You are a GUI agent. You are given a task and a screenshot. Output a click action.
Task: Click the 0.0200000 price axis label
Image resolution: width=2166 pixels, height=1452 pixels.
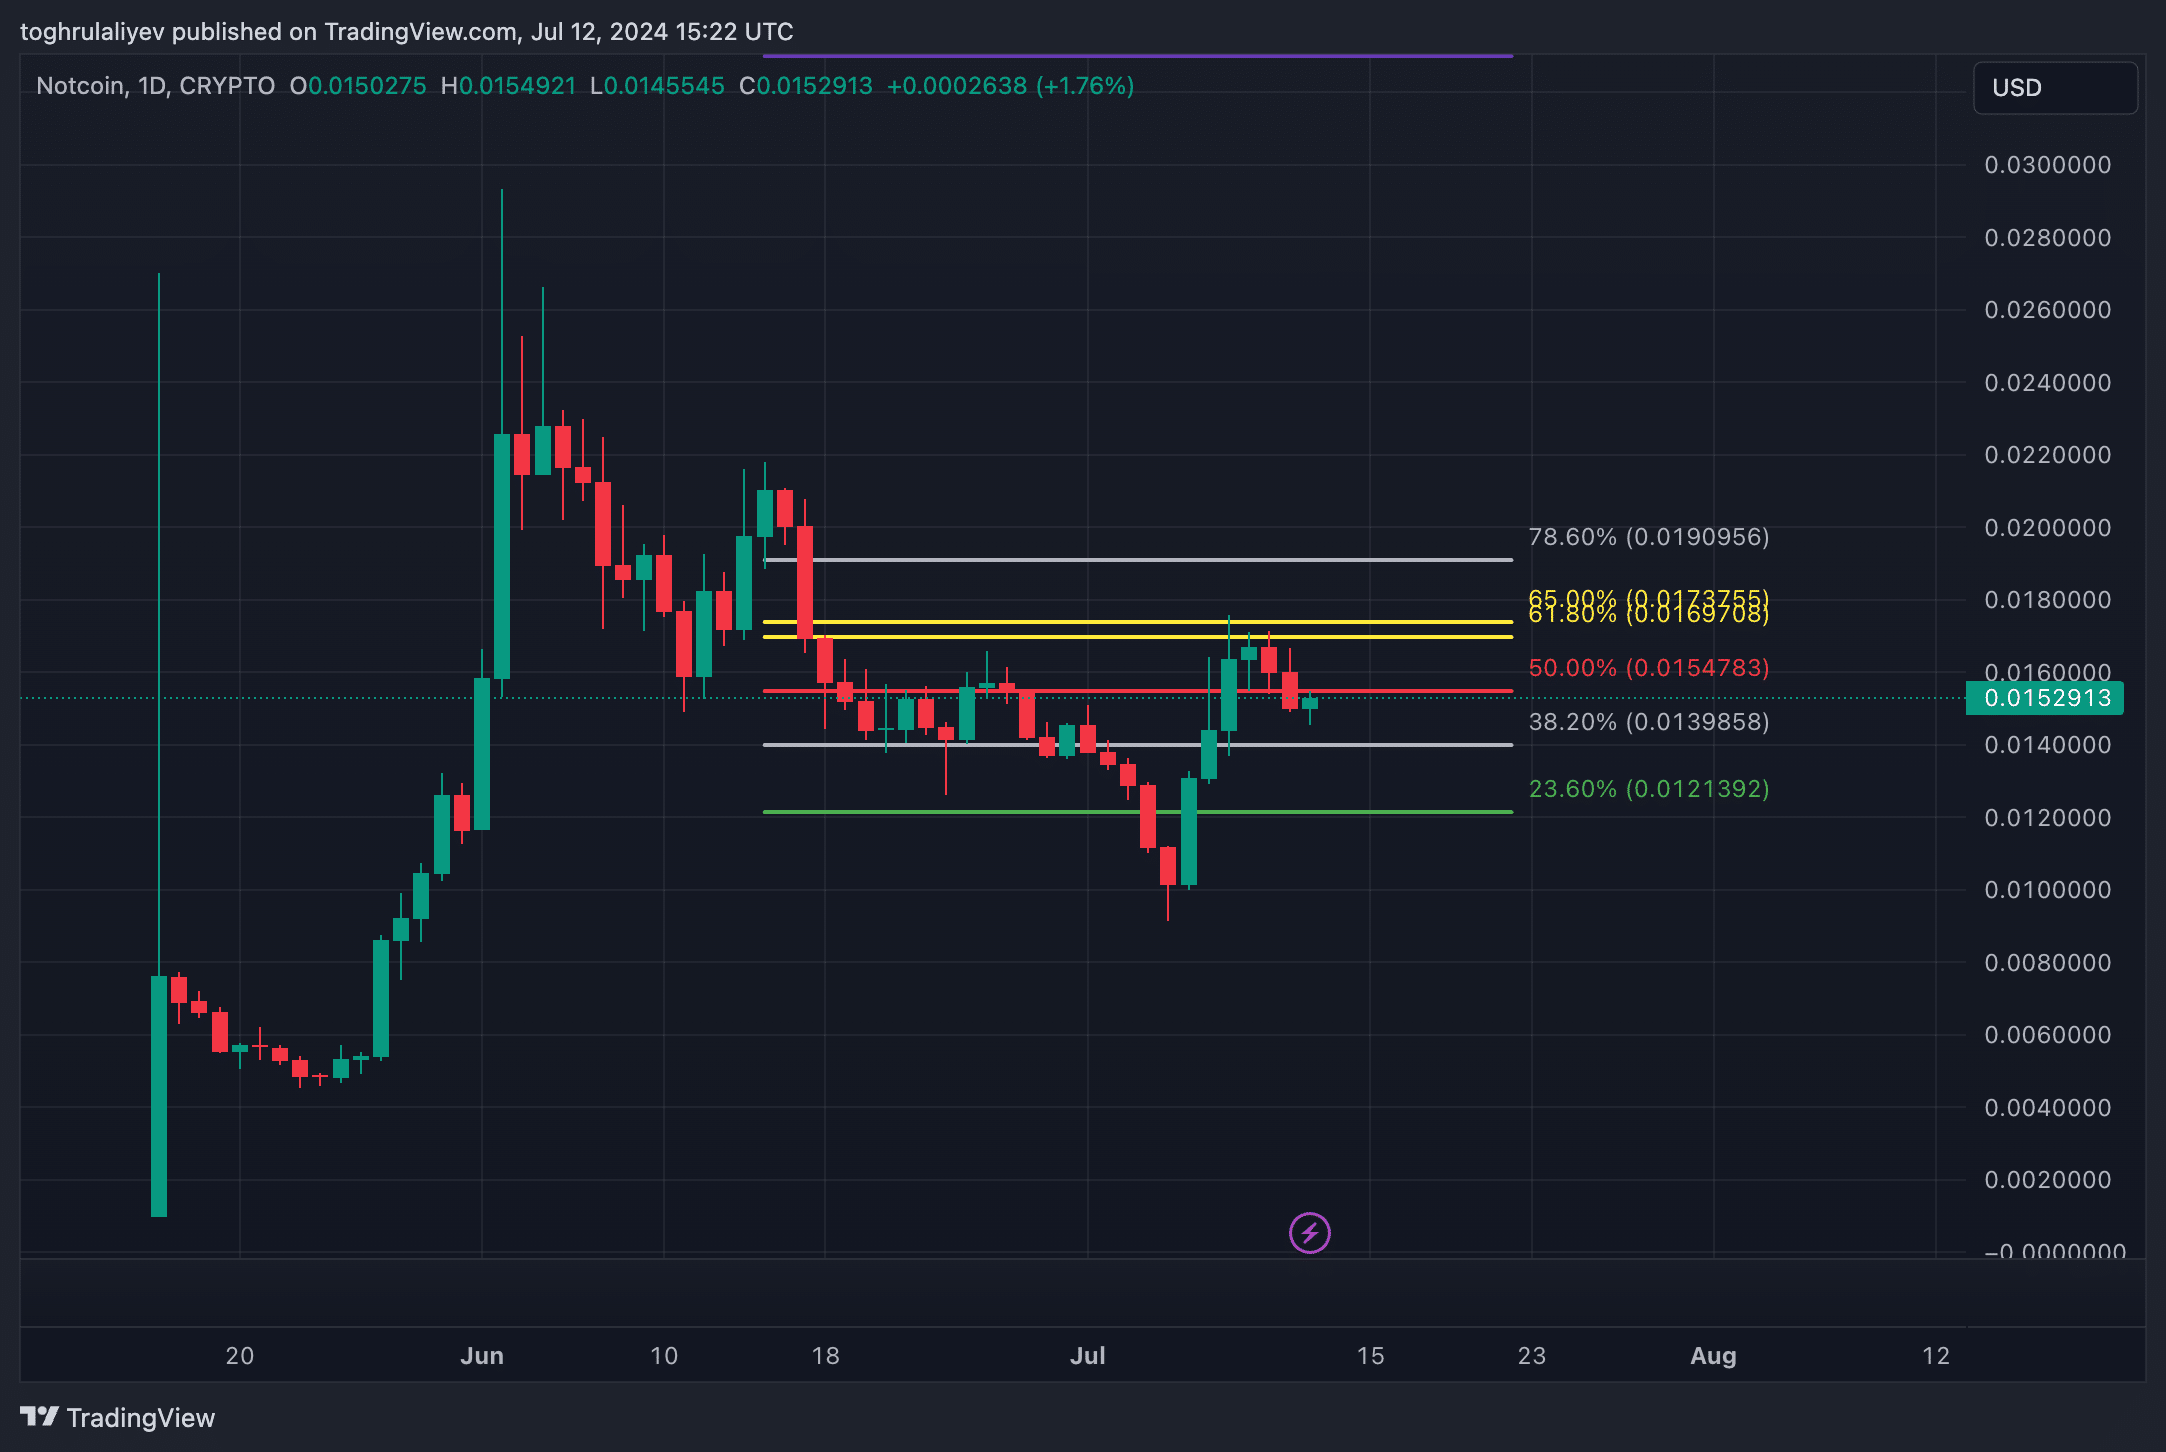click(x=2048, y=527)
